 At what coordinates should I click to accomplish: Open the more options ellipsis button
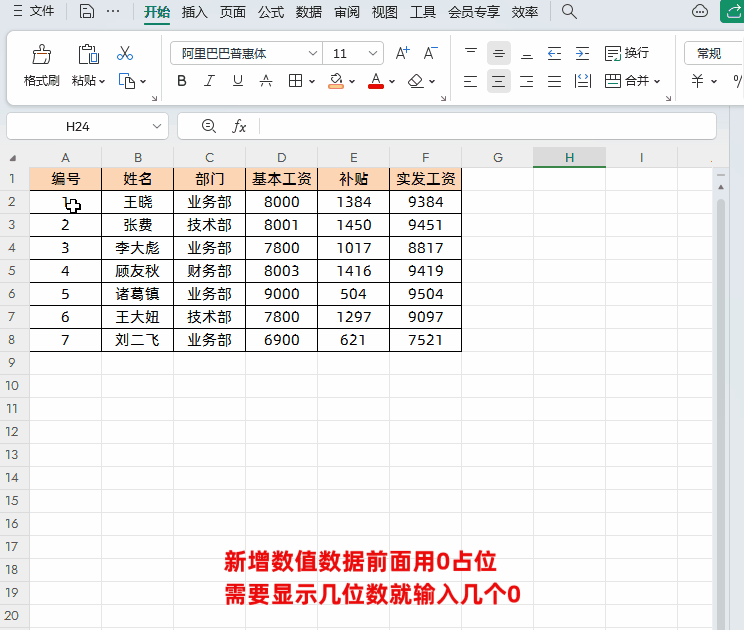[113, 11]
